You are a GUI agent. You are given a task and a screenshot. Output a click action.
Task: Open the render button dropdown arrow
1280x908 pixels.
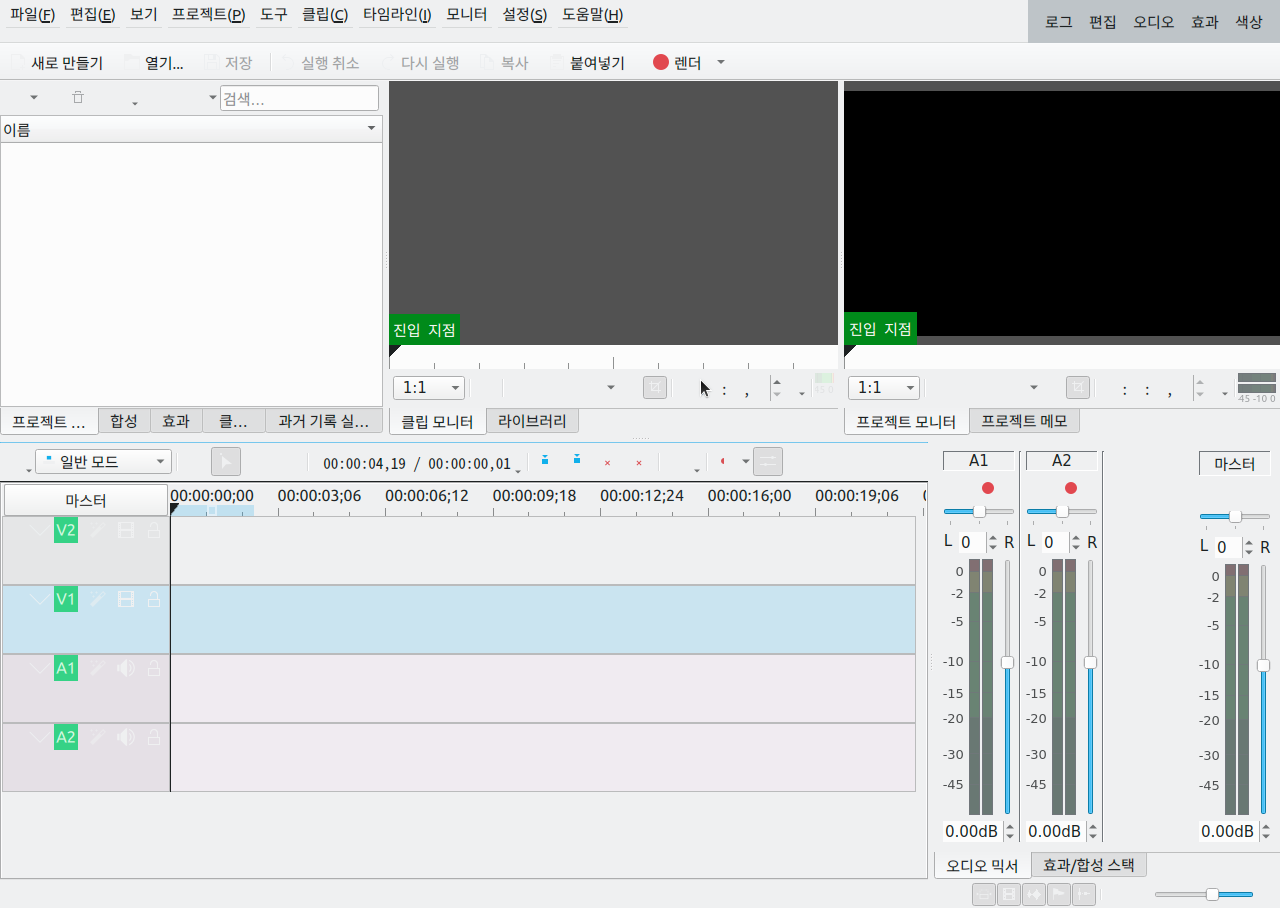[721, 62]
